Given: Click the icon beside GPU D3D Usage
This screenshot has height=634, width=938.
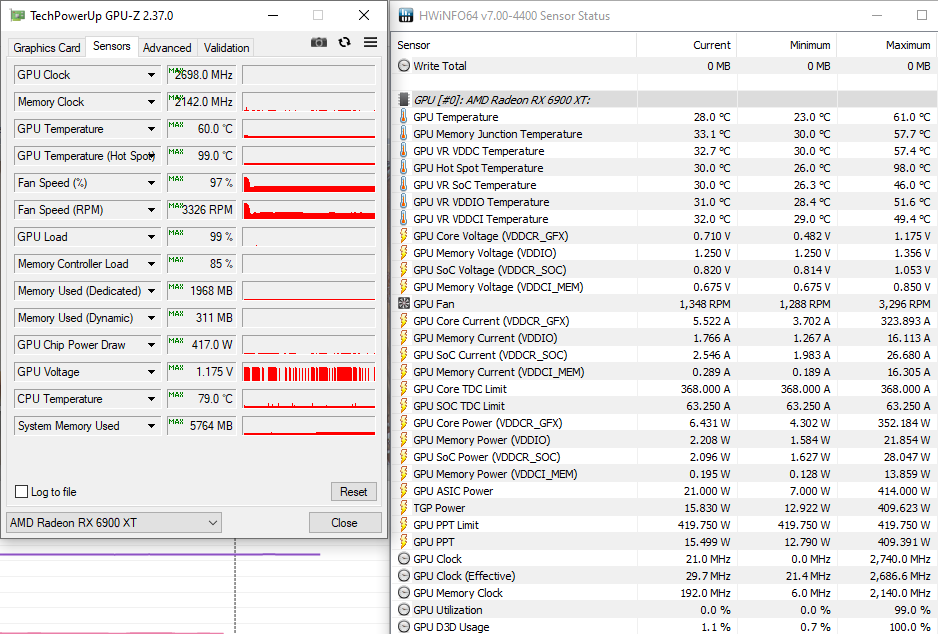Looking at the screenshot, I should [404, 627].
